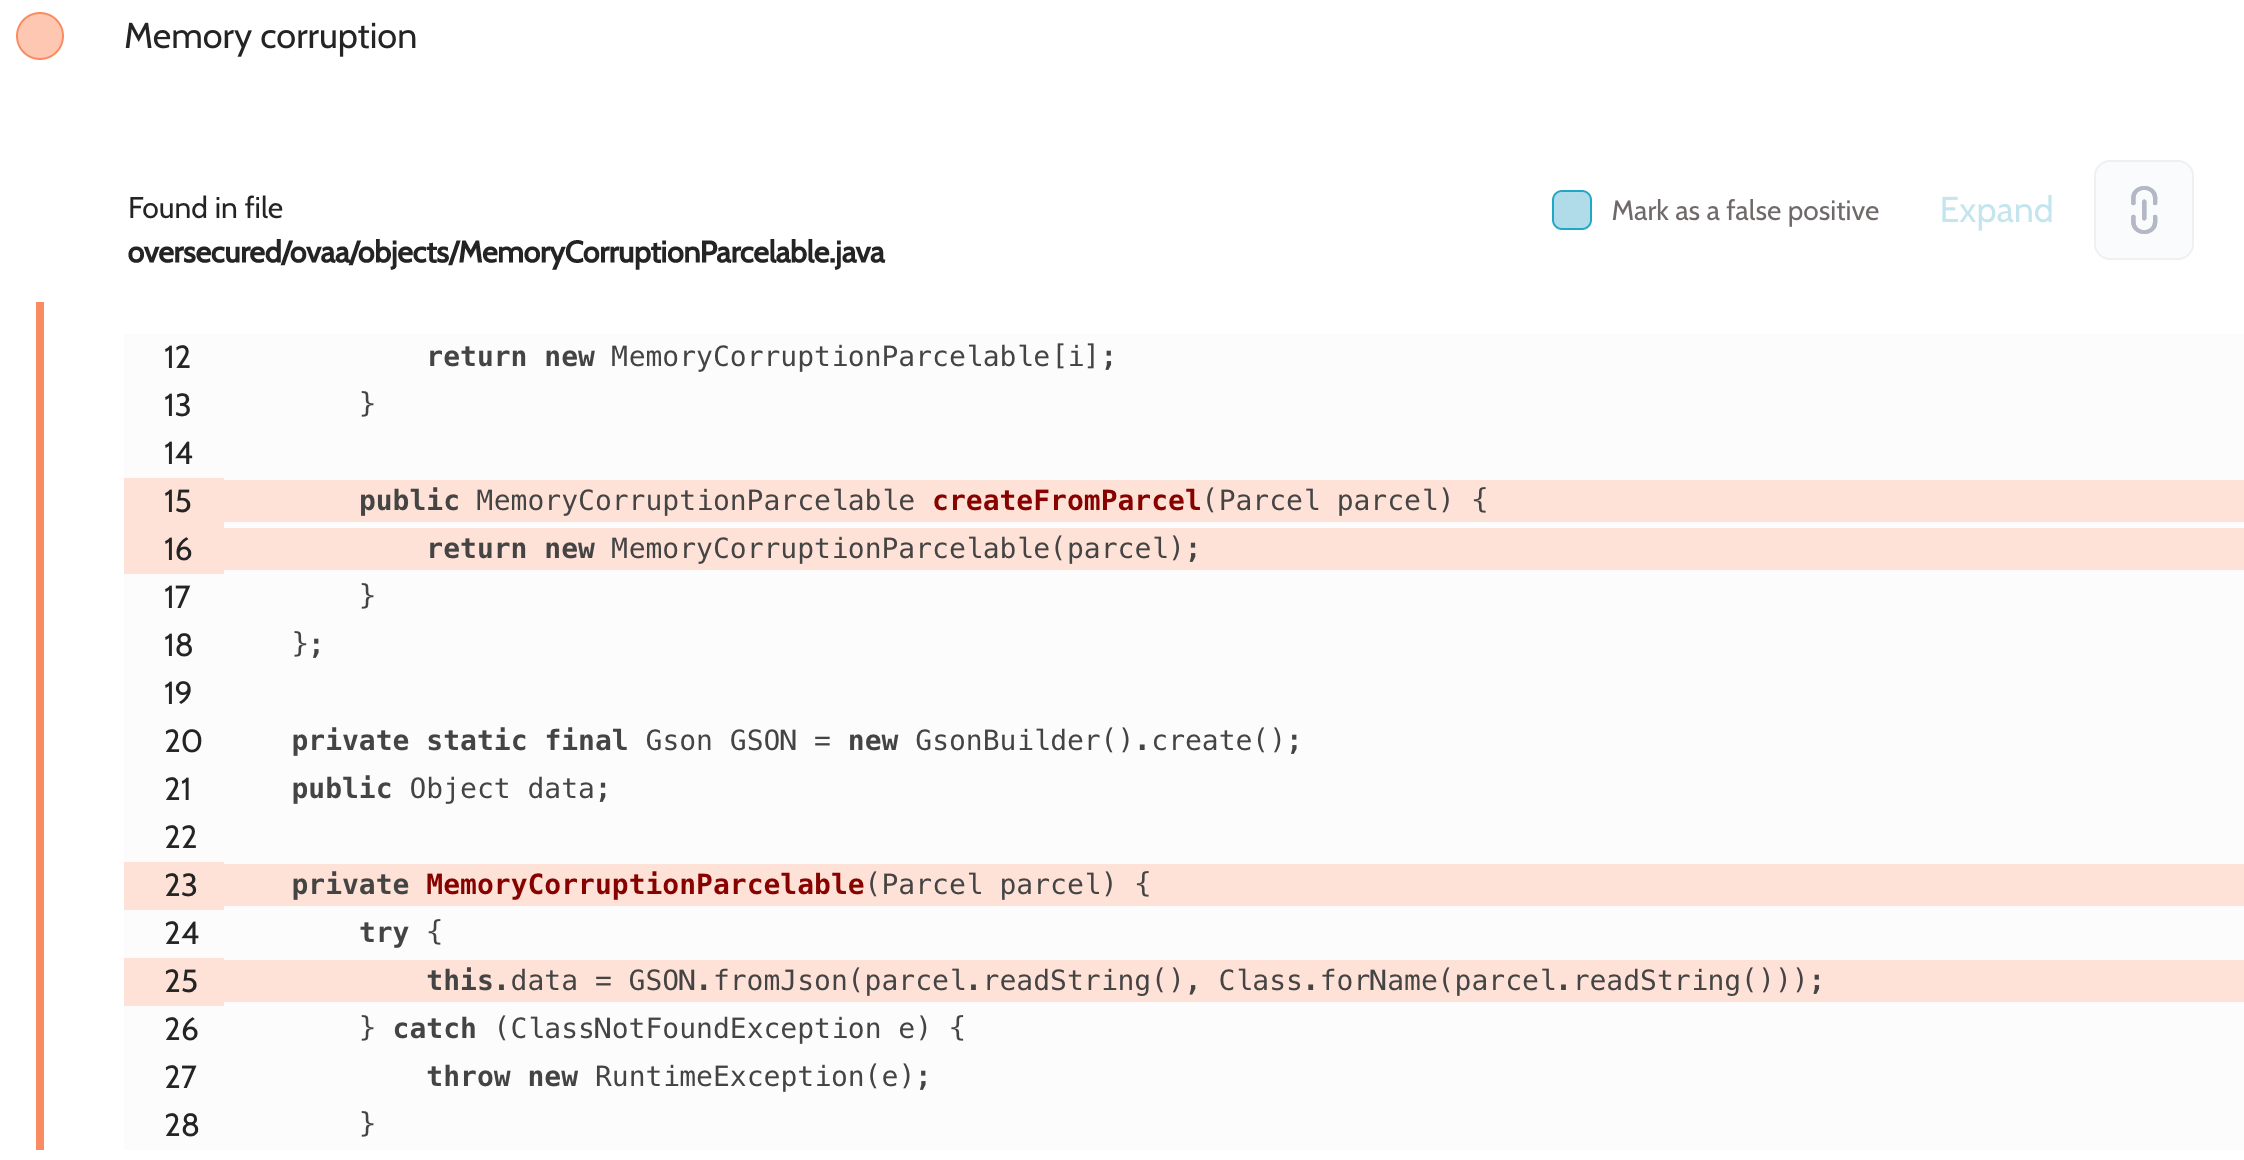
Task: Click the catch ClassNotFoundException line
Action: point(662,1028)
